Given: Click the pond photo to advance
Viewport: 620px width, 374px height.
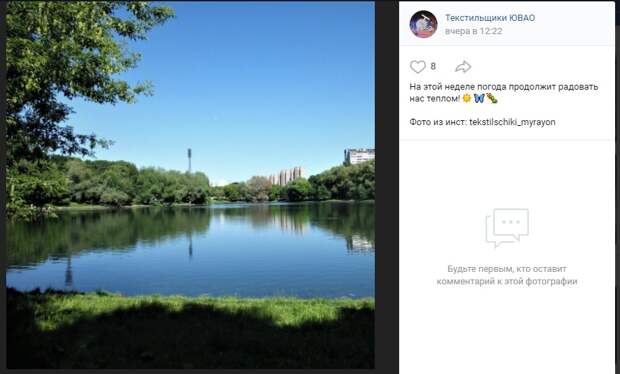Looking at the screenshot, I should click(190, 185).
